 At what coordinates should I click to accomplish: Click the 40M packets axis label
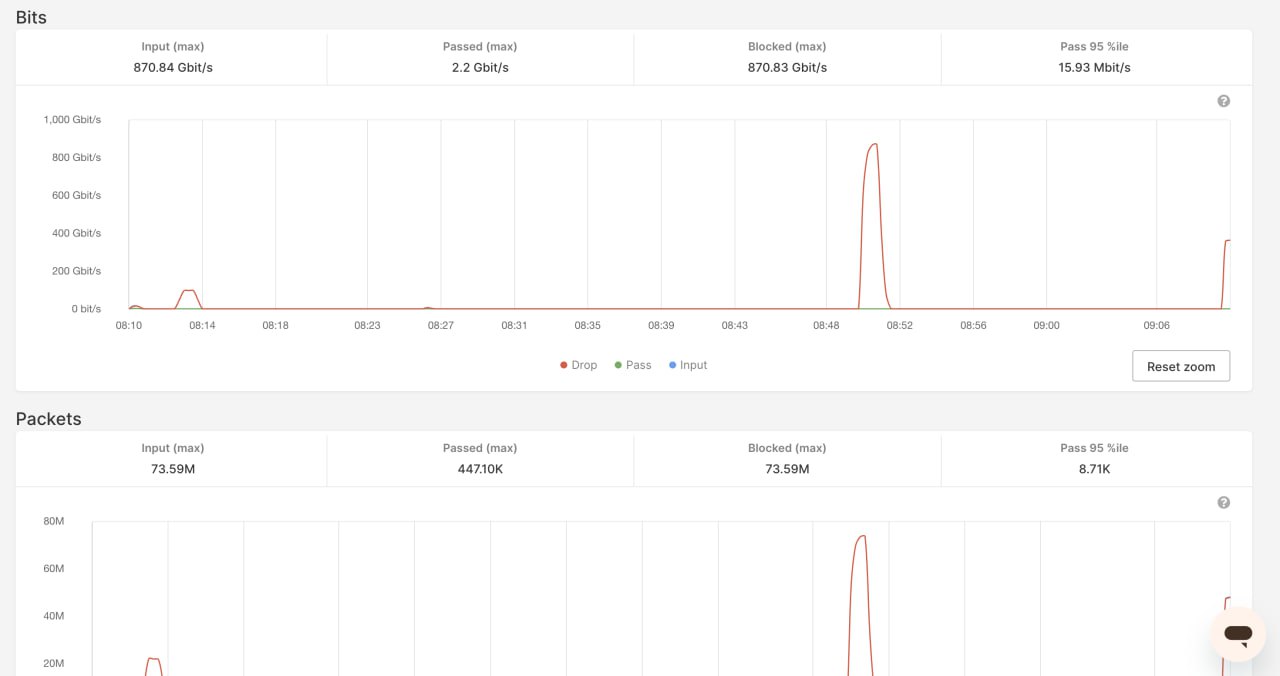pos(54,616)
